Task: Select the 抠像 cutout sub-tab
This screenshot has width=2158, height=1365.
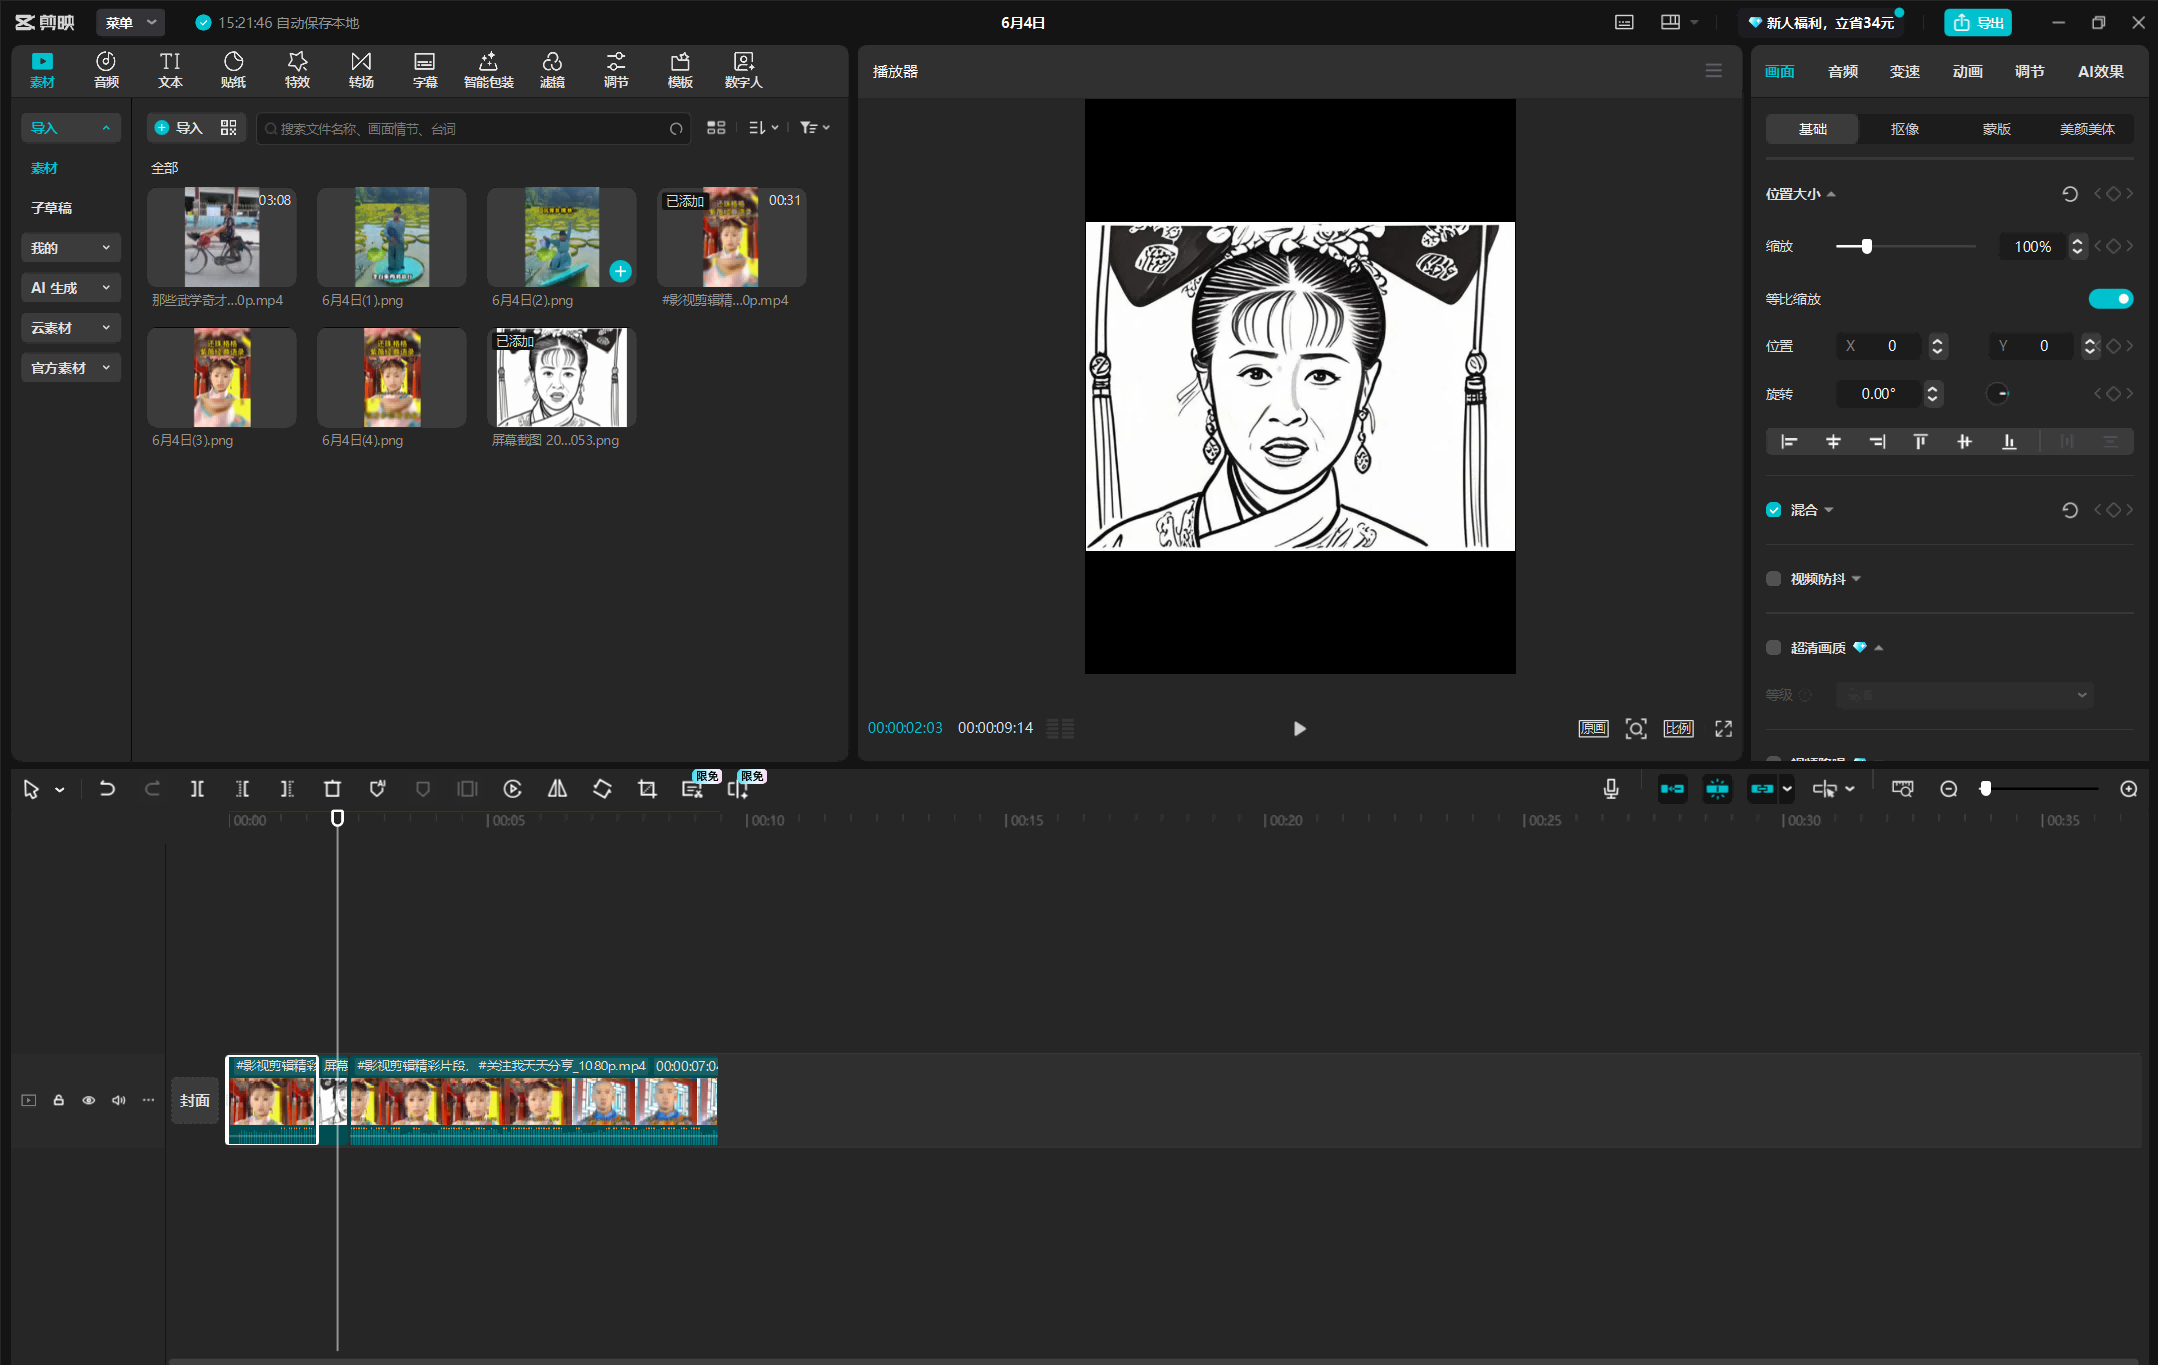Action: [x=1904, y=129]
